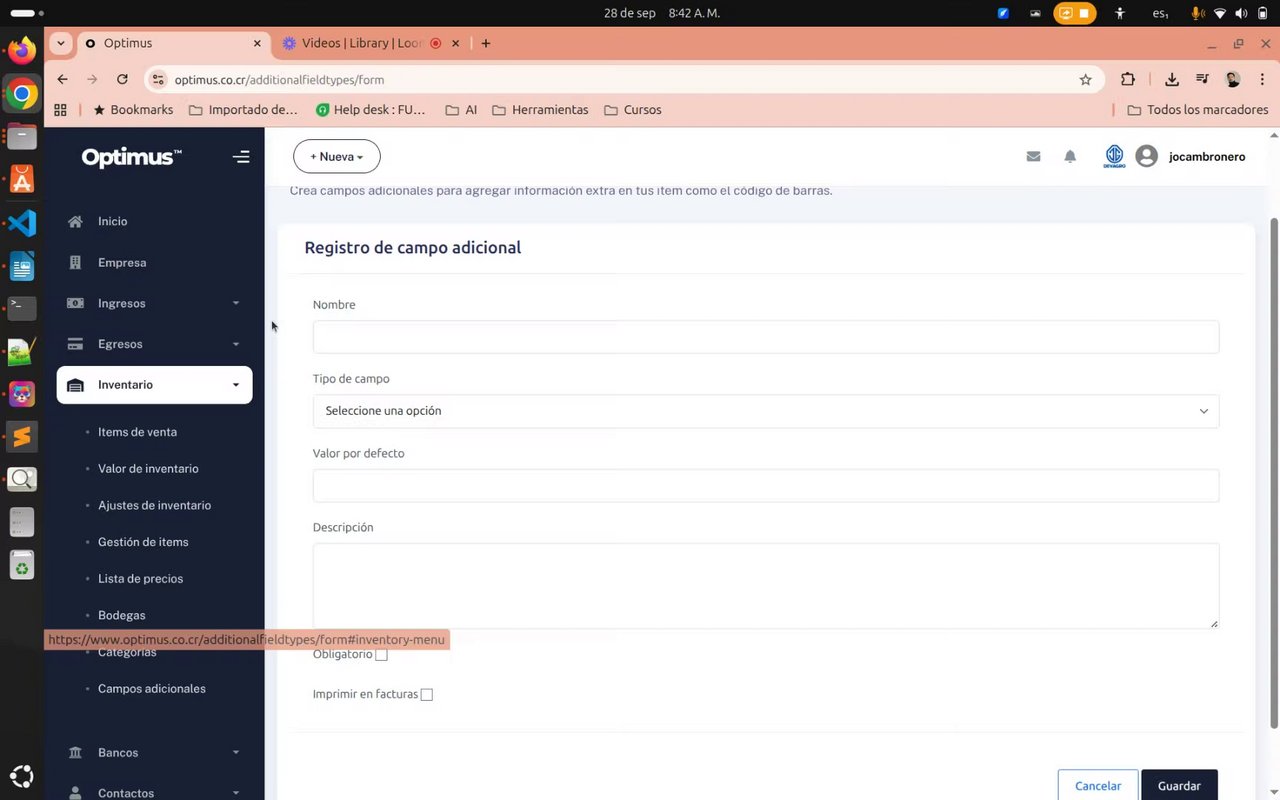Click the Nombre input field
The height and width of the screenshot is (800, 1280).
point(765,337)
